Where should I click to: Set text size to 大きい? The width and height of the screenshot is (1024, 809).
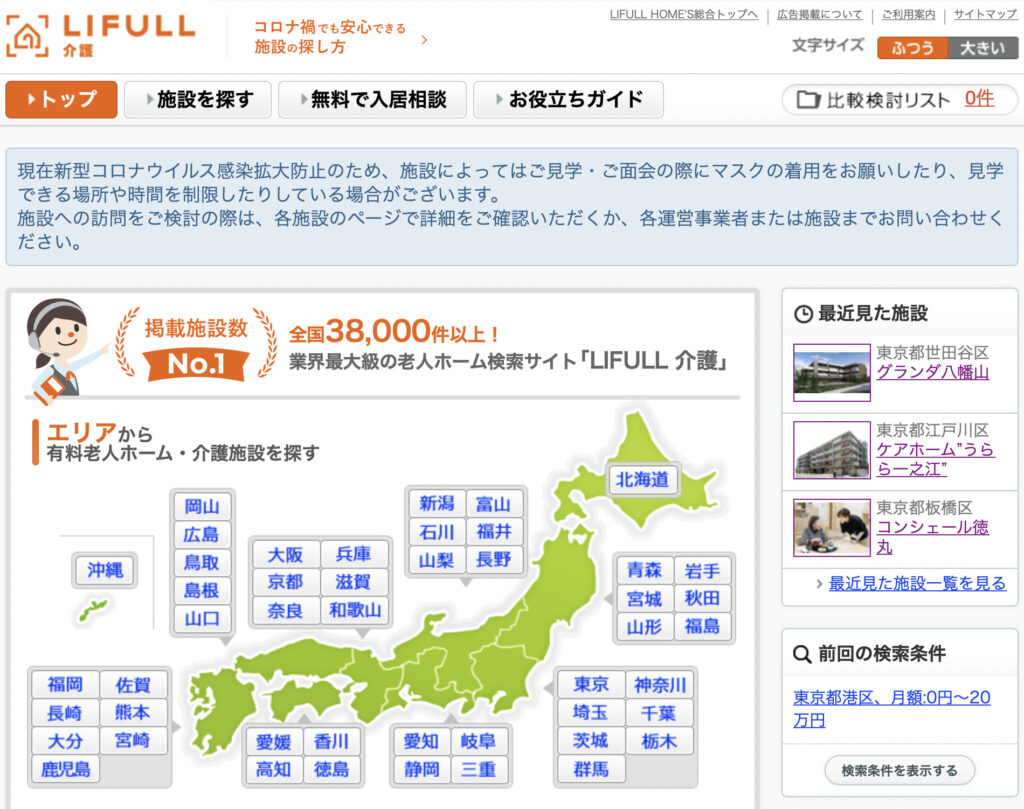tap(983, 48)
